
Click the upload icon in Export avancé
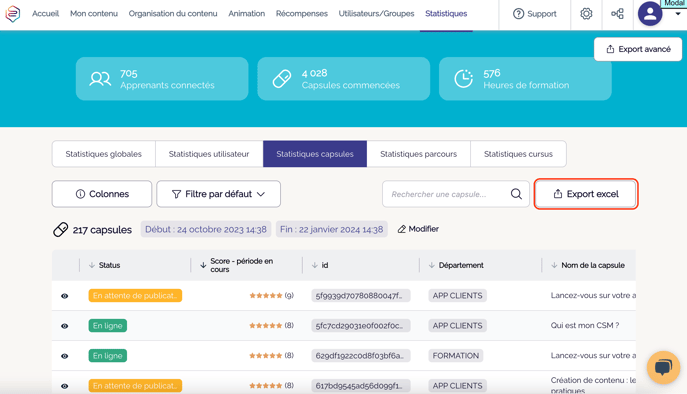pos(610,49)
